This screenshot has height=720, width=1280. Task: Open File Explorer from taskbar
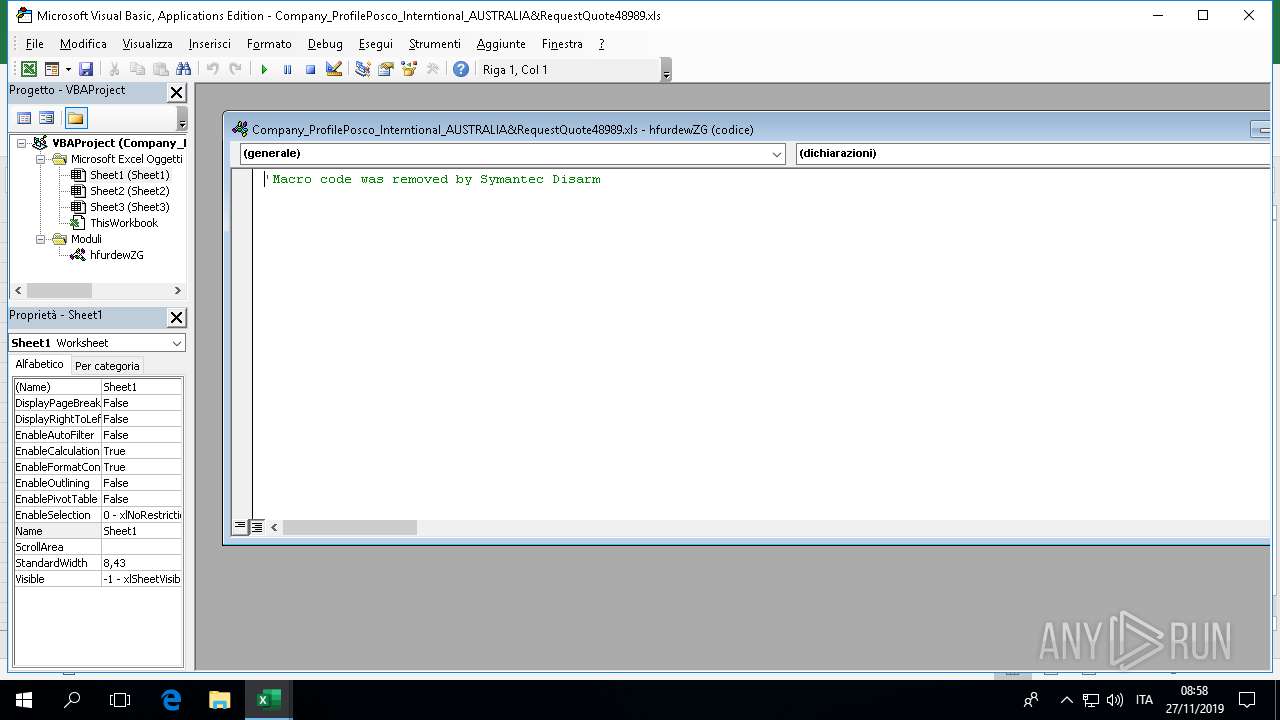[x=219, y=700]
